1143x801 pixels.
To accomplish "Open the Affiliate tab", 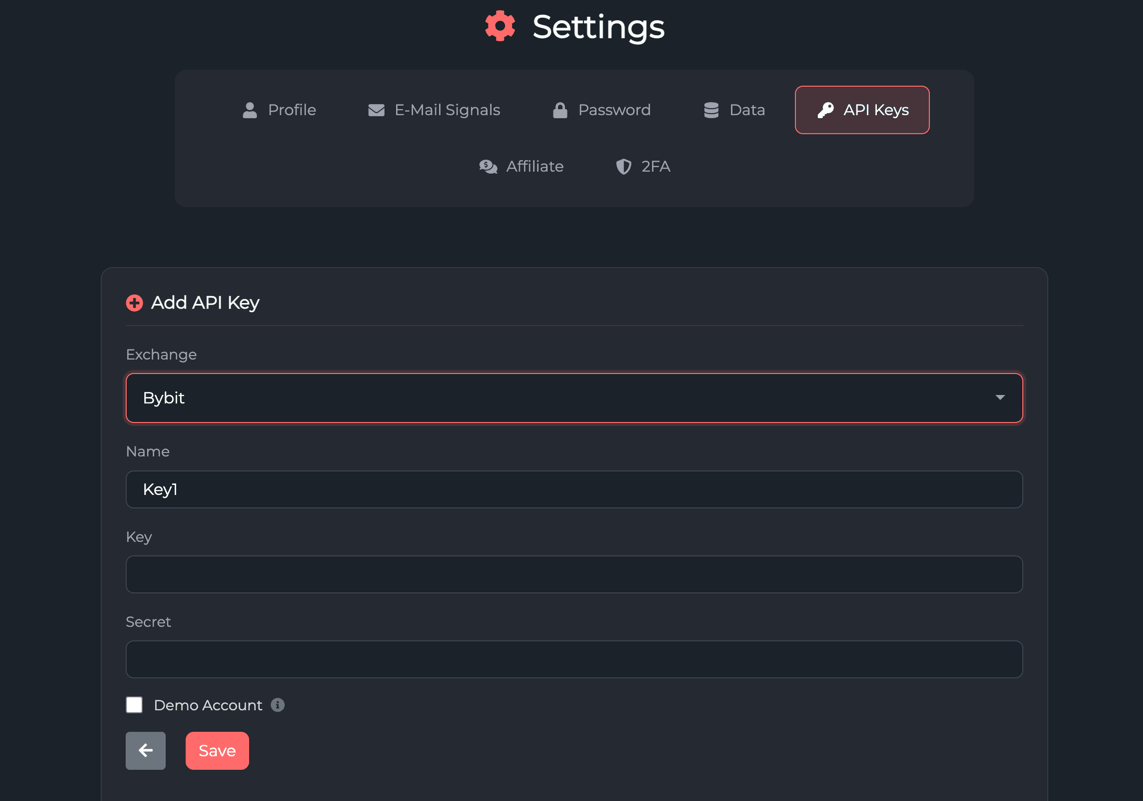I will coord(521,167).
